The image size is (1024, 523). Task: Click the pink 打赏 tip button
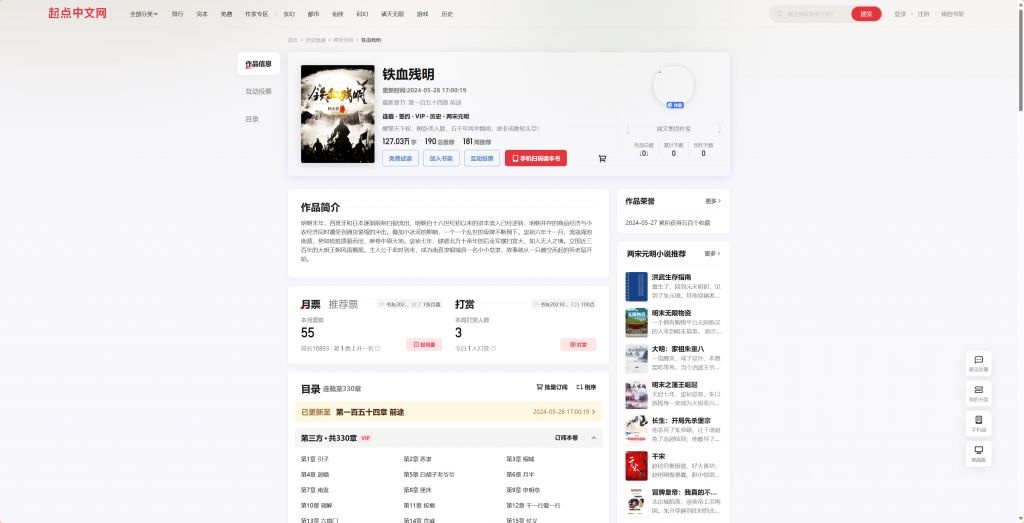pyautogui.click(x=578, y=344)
